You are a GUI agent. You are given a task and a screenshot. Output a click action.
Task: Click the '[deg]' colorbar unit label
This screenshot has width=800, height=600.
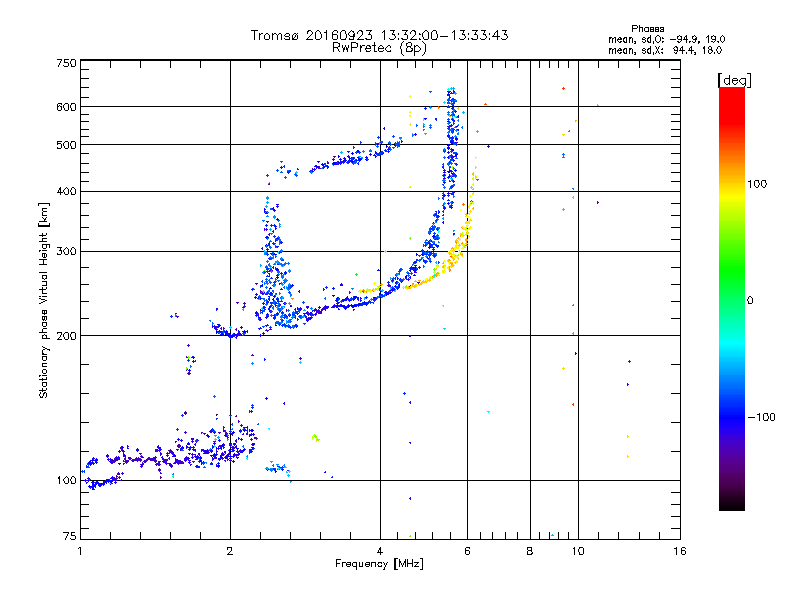(734, 80)
